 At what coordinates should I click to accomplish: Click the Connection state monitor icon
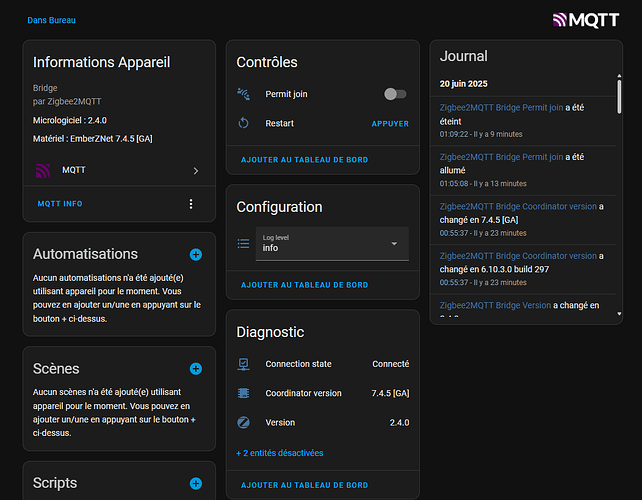pos(243,364)
